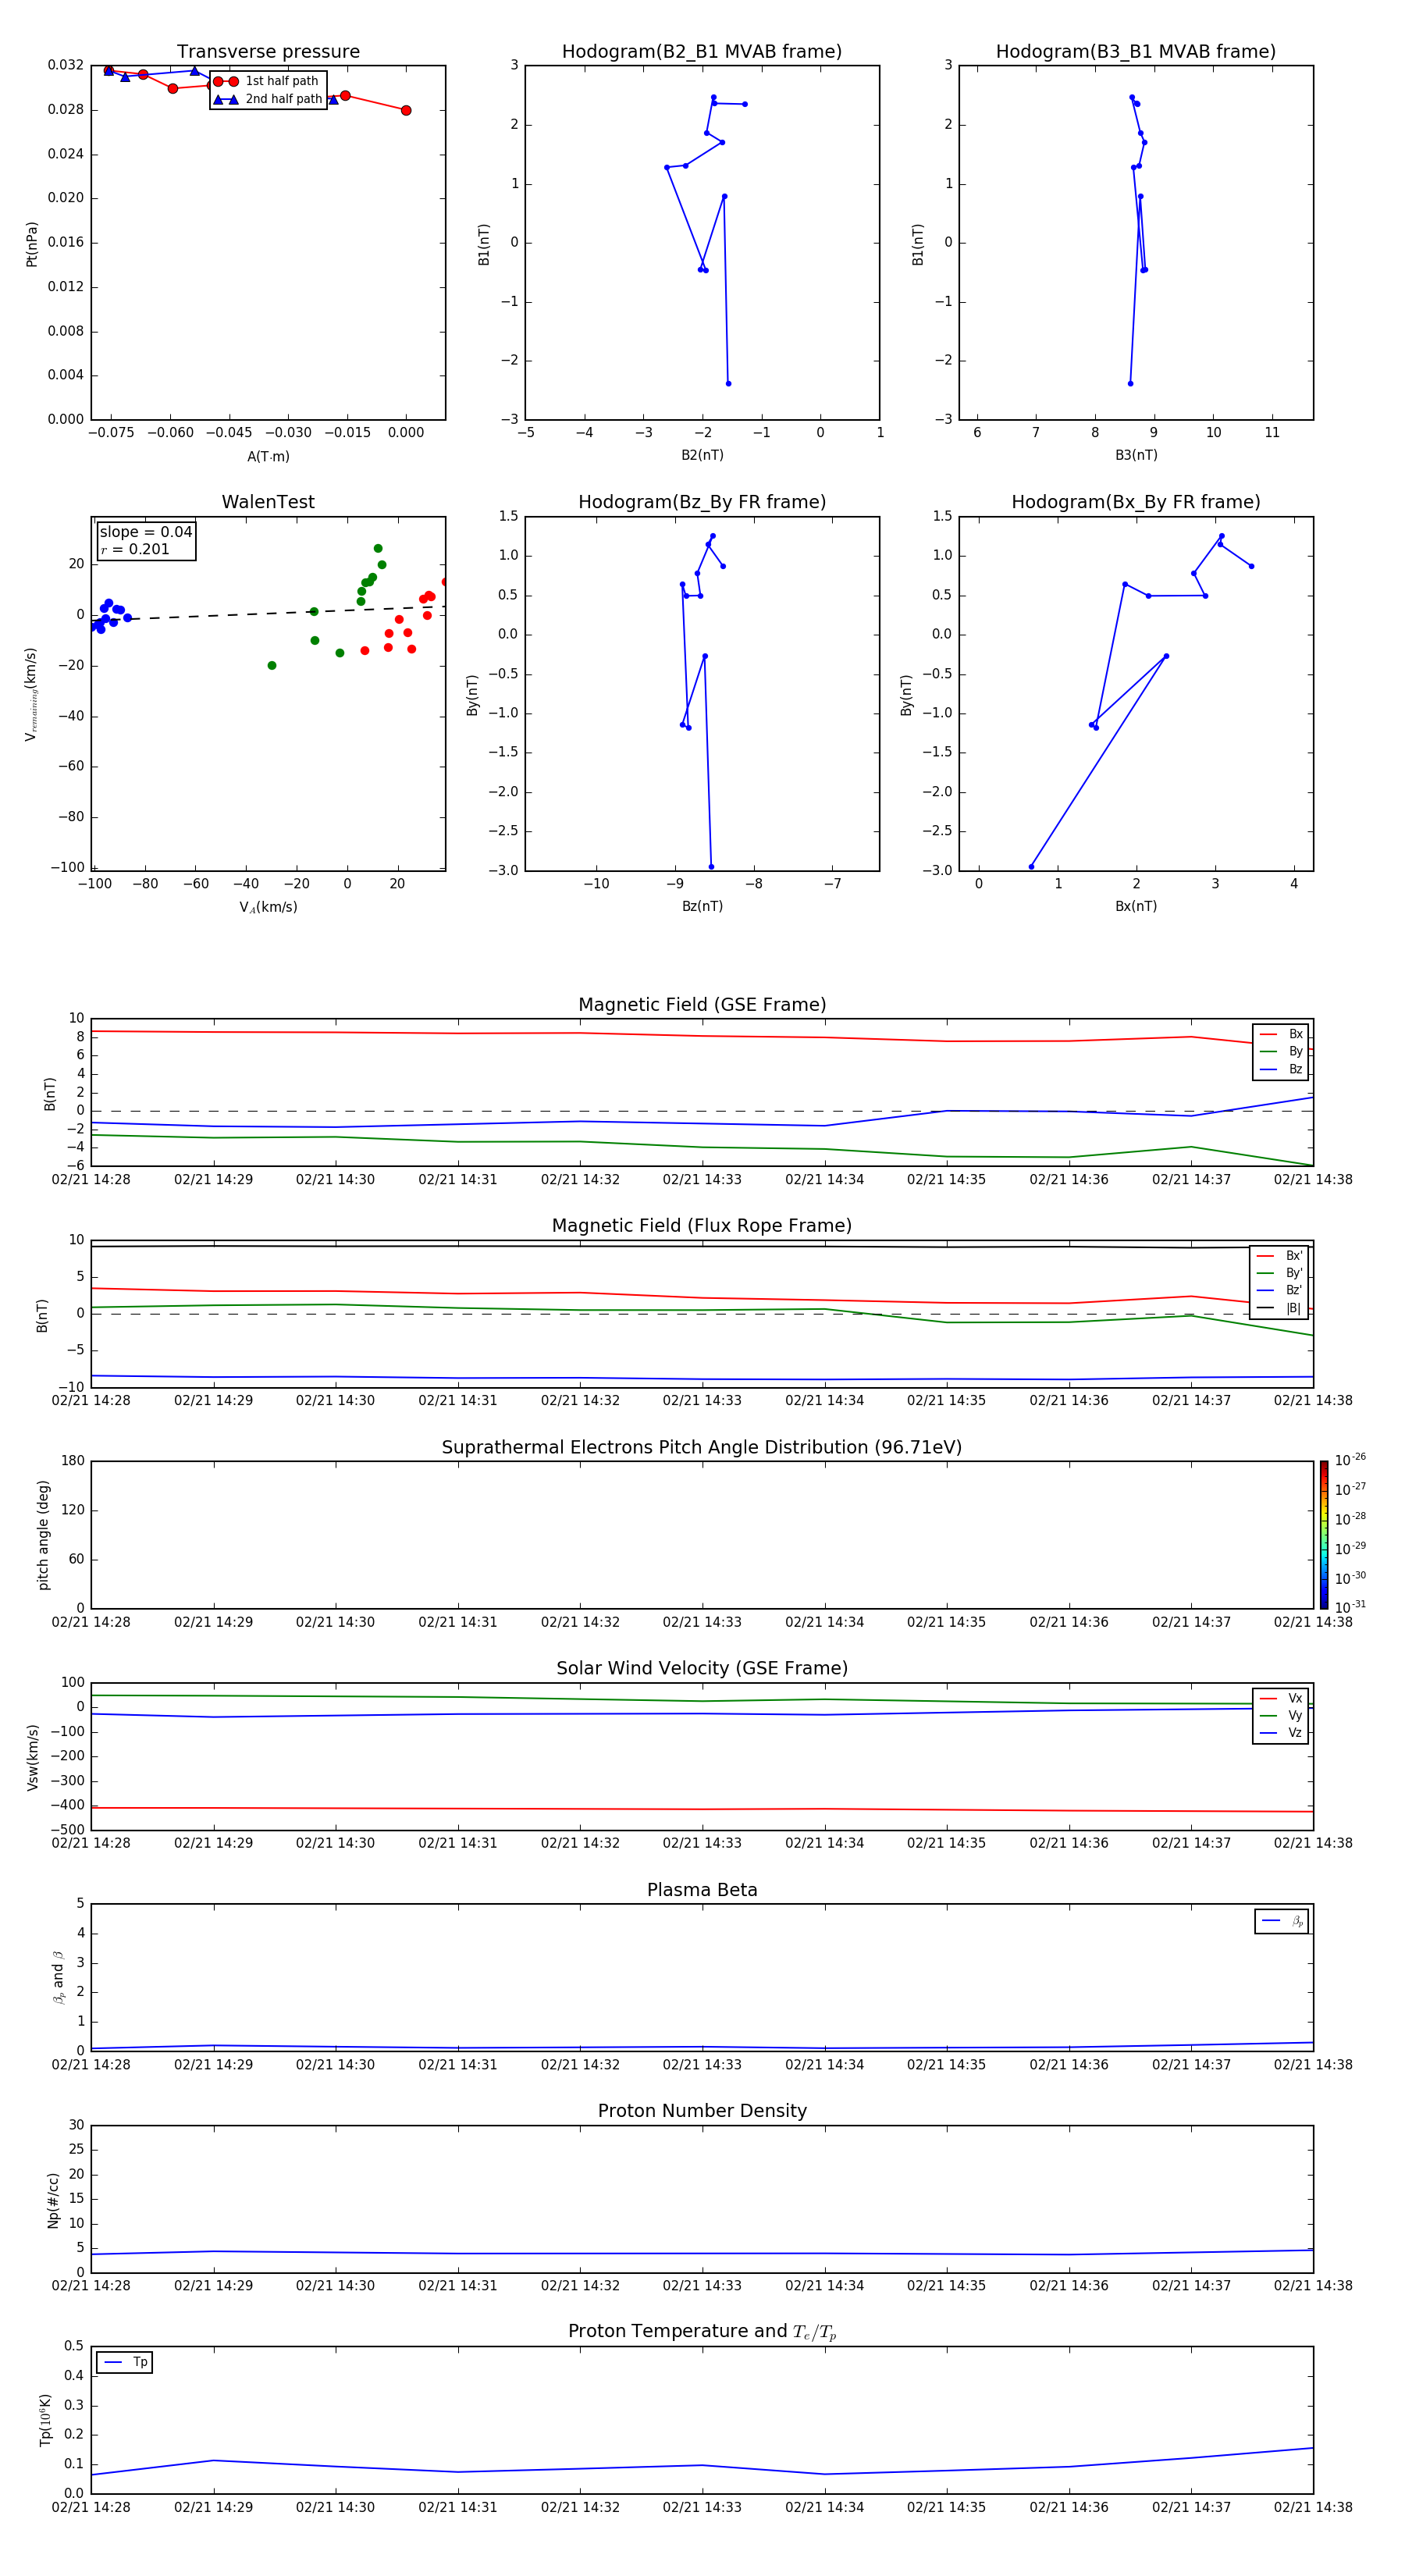
Task: Select Bz in the GSE magnetic field legend
Action: pos(1281,1069)
